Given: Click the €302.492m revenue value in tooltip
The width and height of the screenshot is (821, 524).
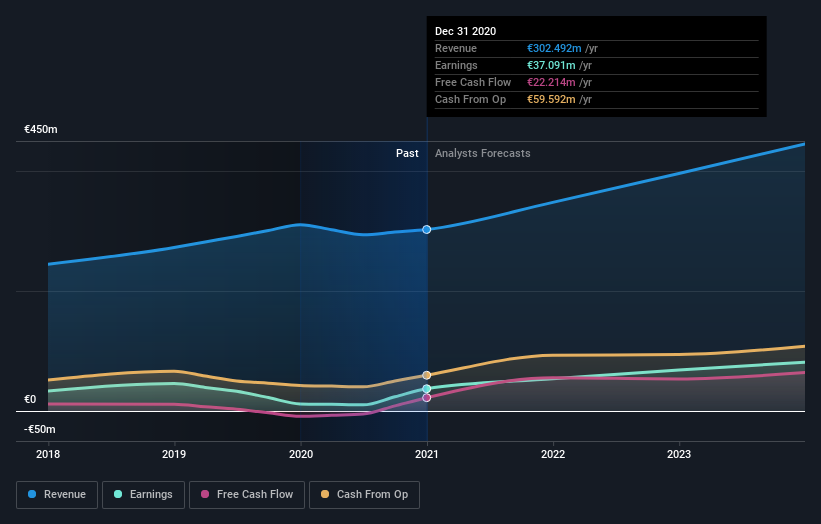Looking at the screenshot, I should (554, 48).
